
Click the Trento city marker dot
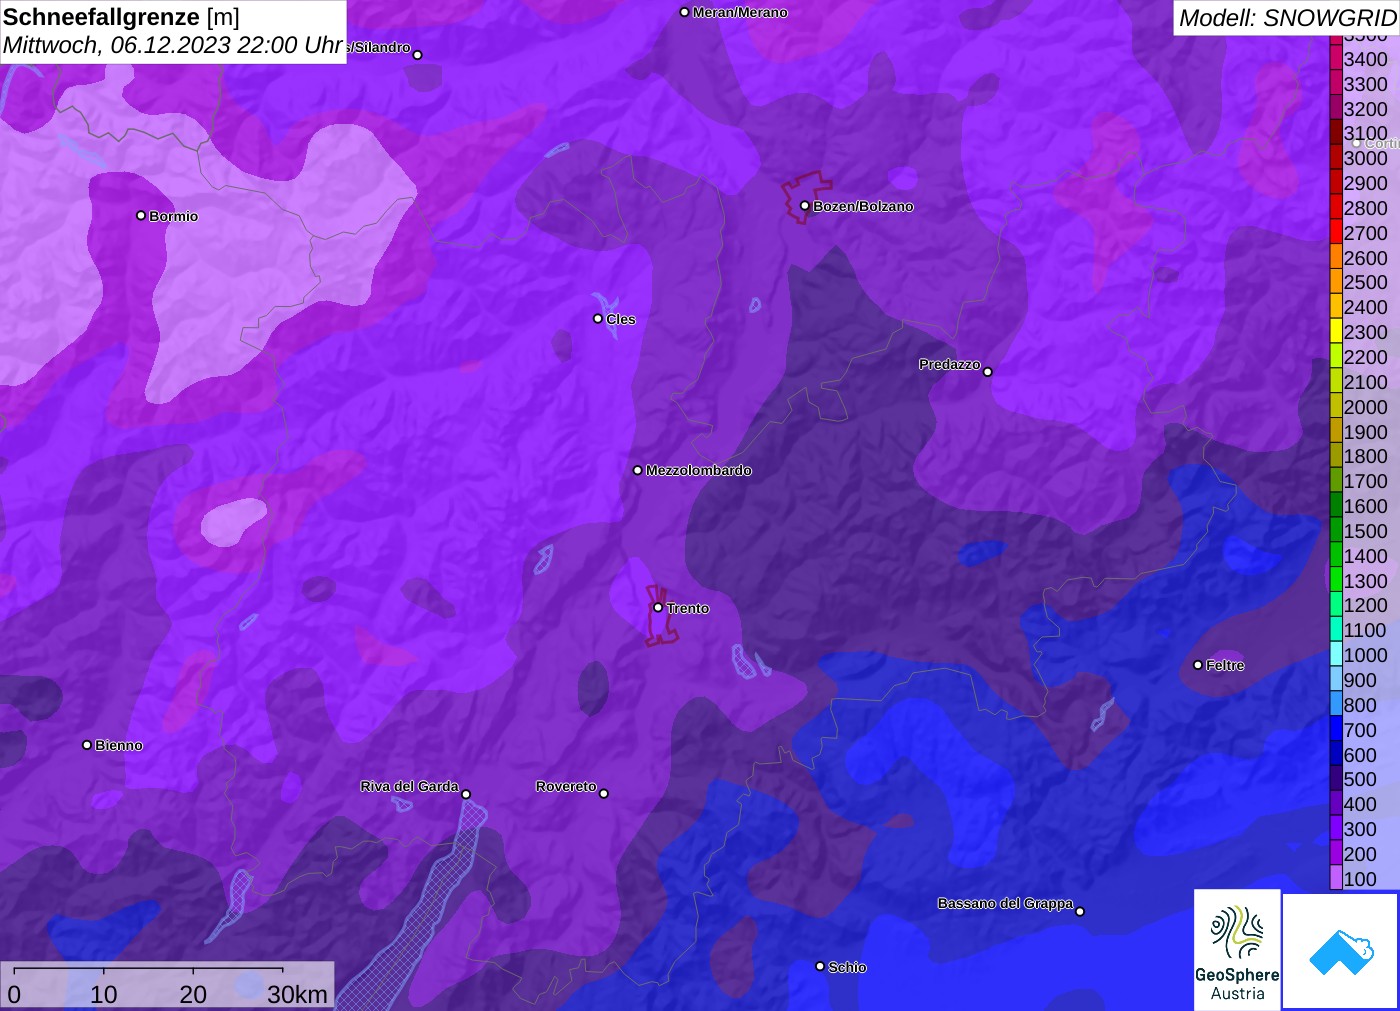tap(658, 607)
